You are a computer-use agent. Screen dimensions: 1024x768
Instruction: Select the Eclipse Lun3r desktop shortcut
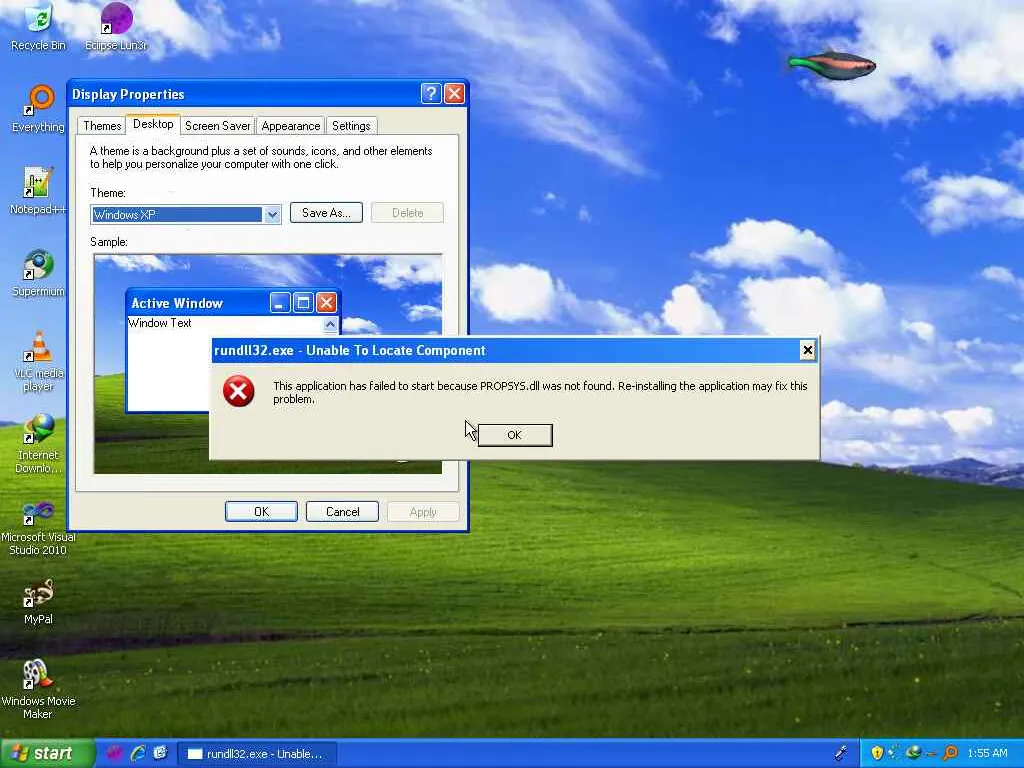116,26
